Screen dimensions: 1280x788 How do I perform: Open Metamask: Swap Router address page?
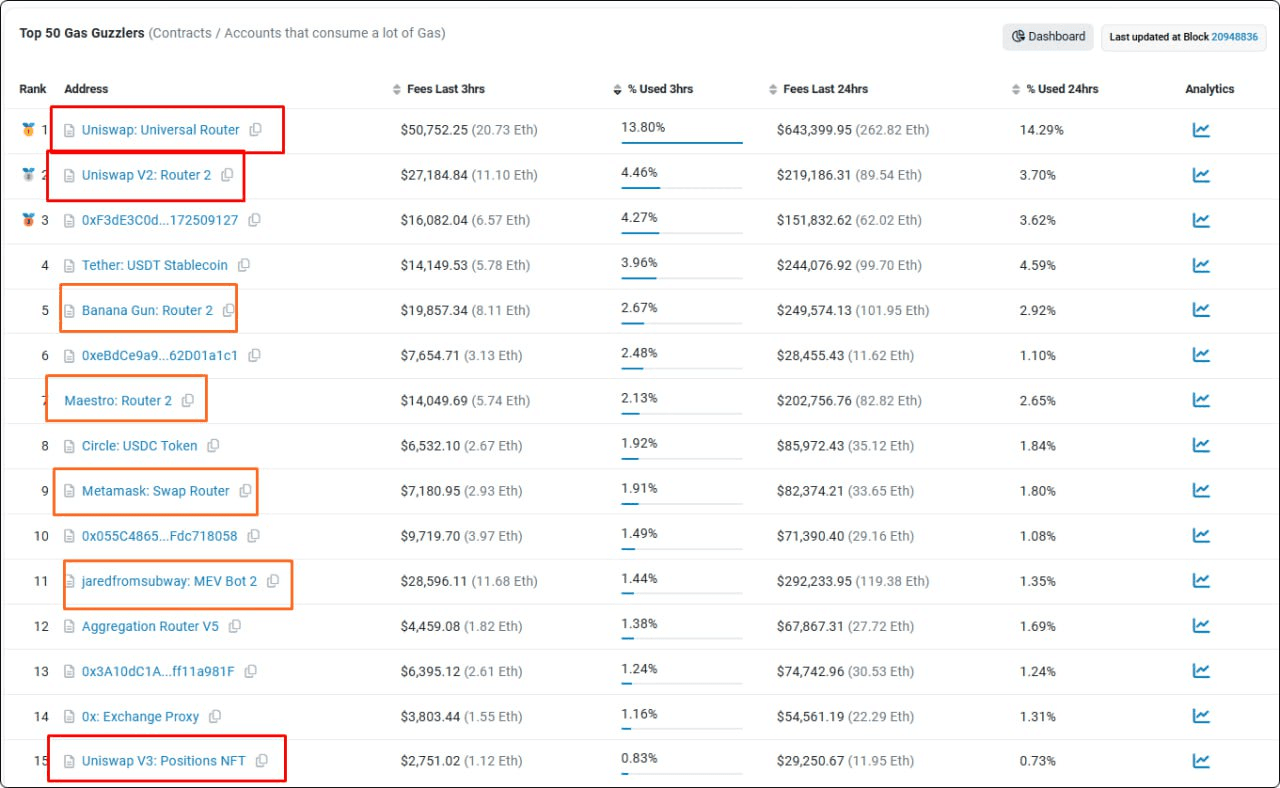point(156,491)
